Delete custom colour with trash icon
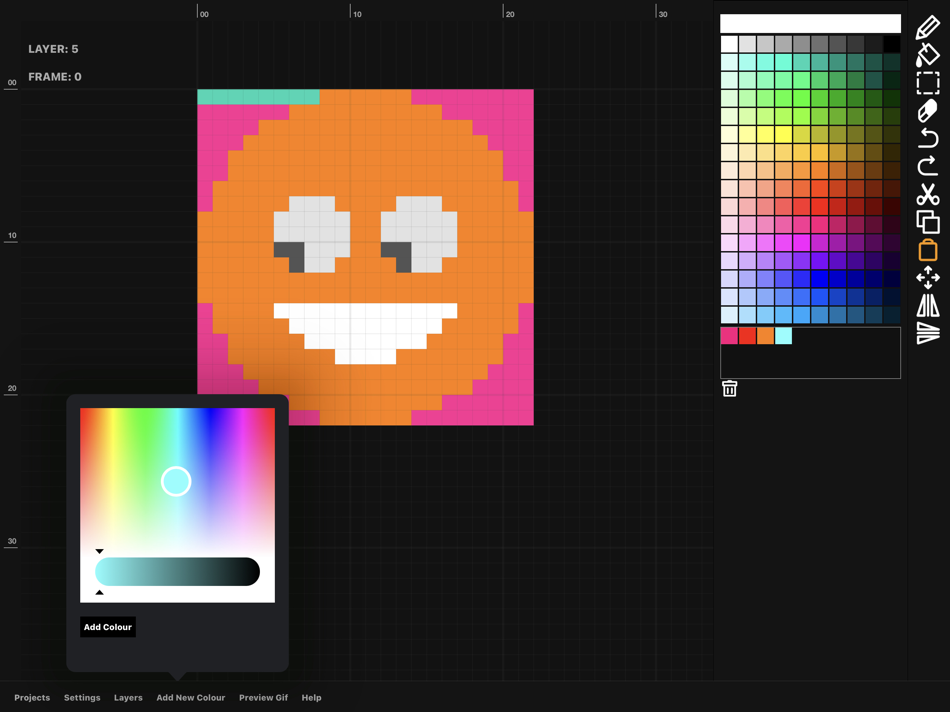Screen dimensions: 950x712 click(729, 389)
